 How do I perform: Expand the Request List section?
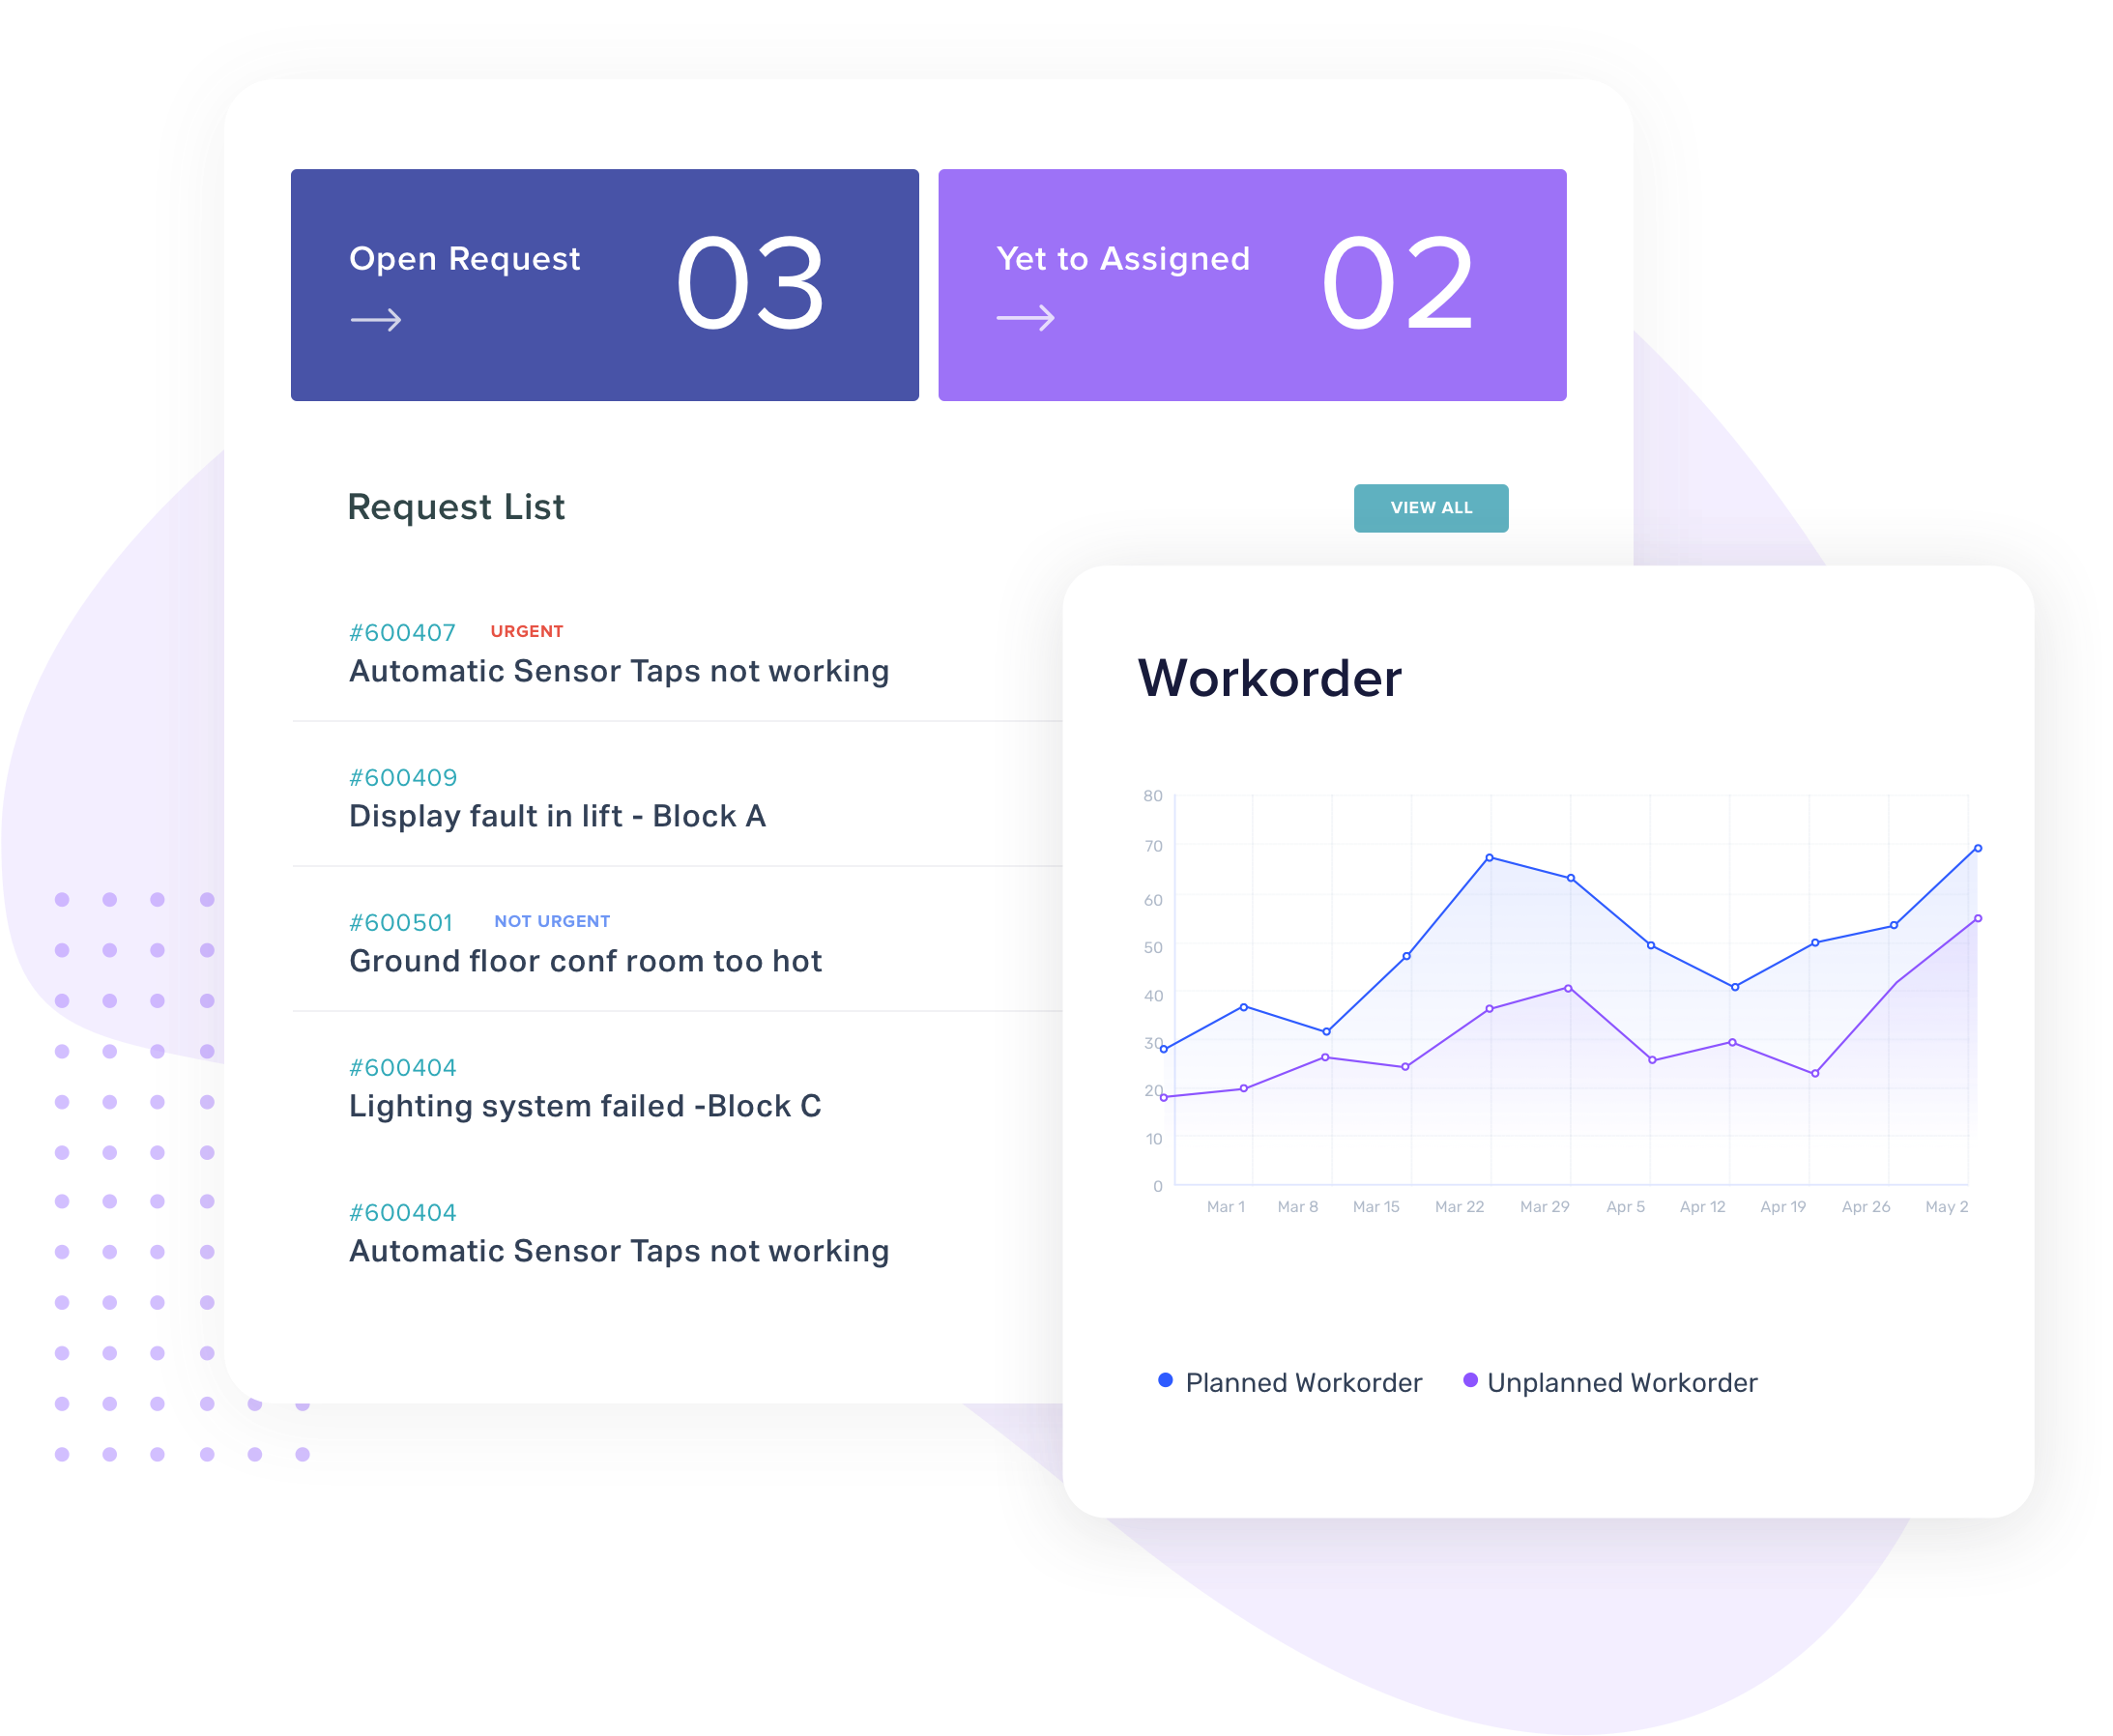coord(1431,509)
